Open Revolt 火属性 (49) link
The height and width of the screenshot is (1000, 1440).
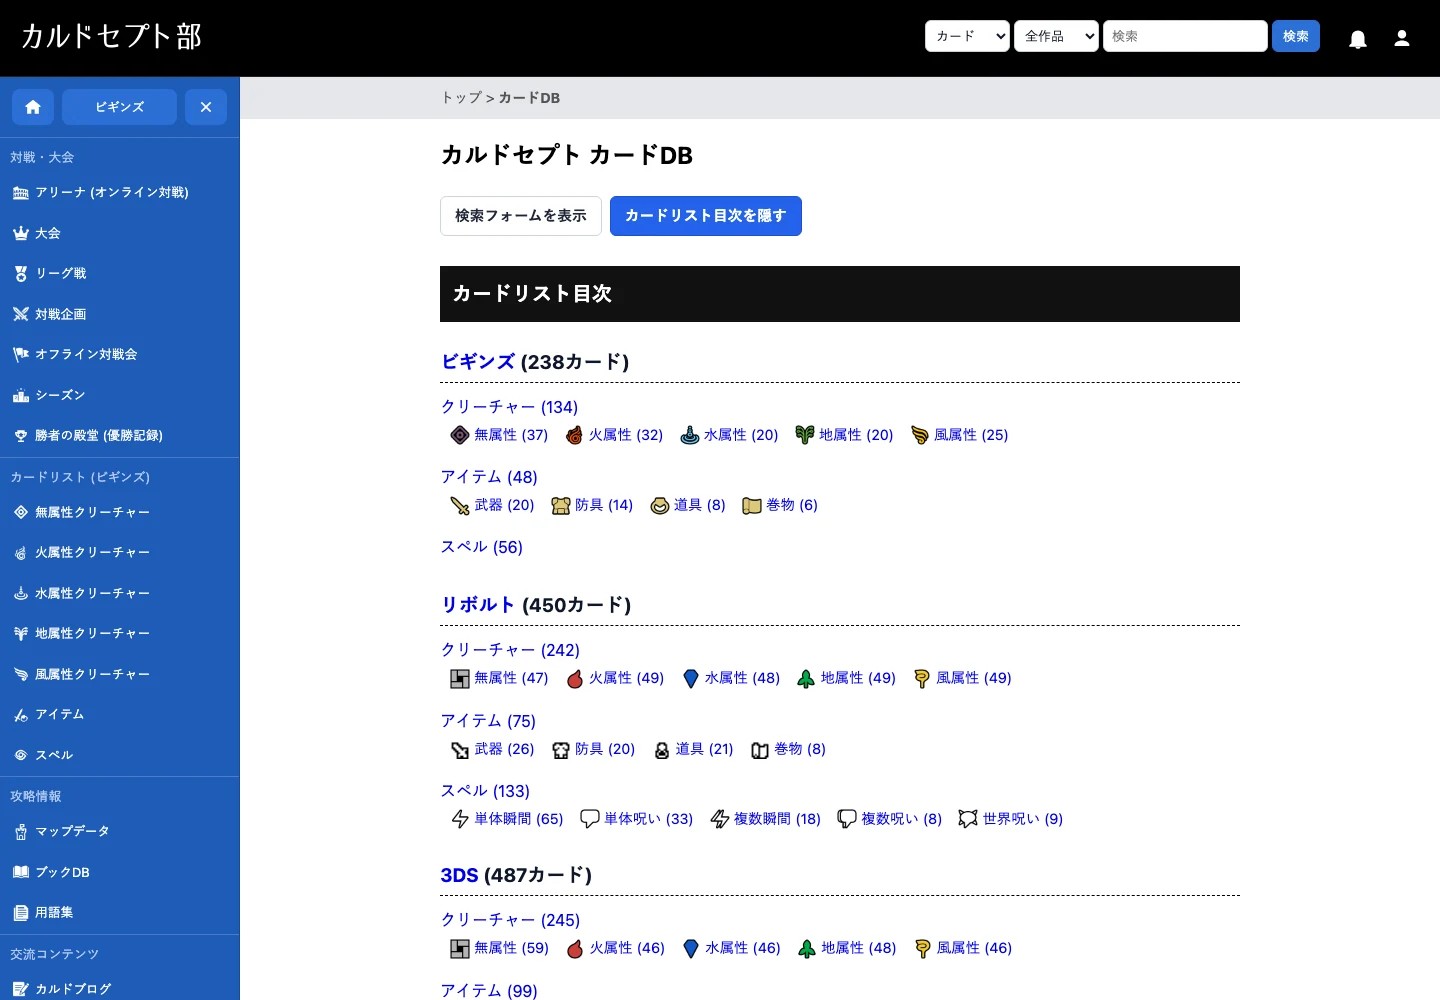pyautogui.click(x=626, y=678)
